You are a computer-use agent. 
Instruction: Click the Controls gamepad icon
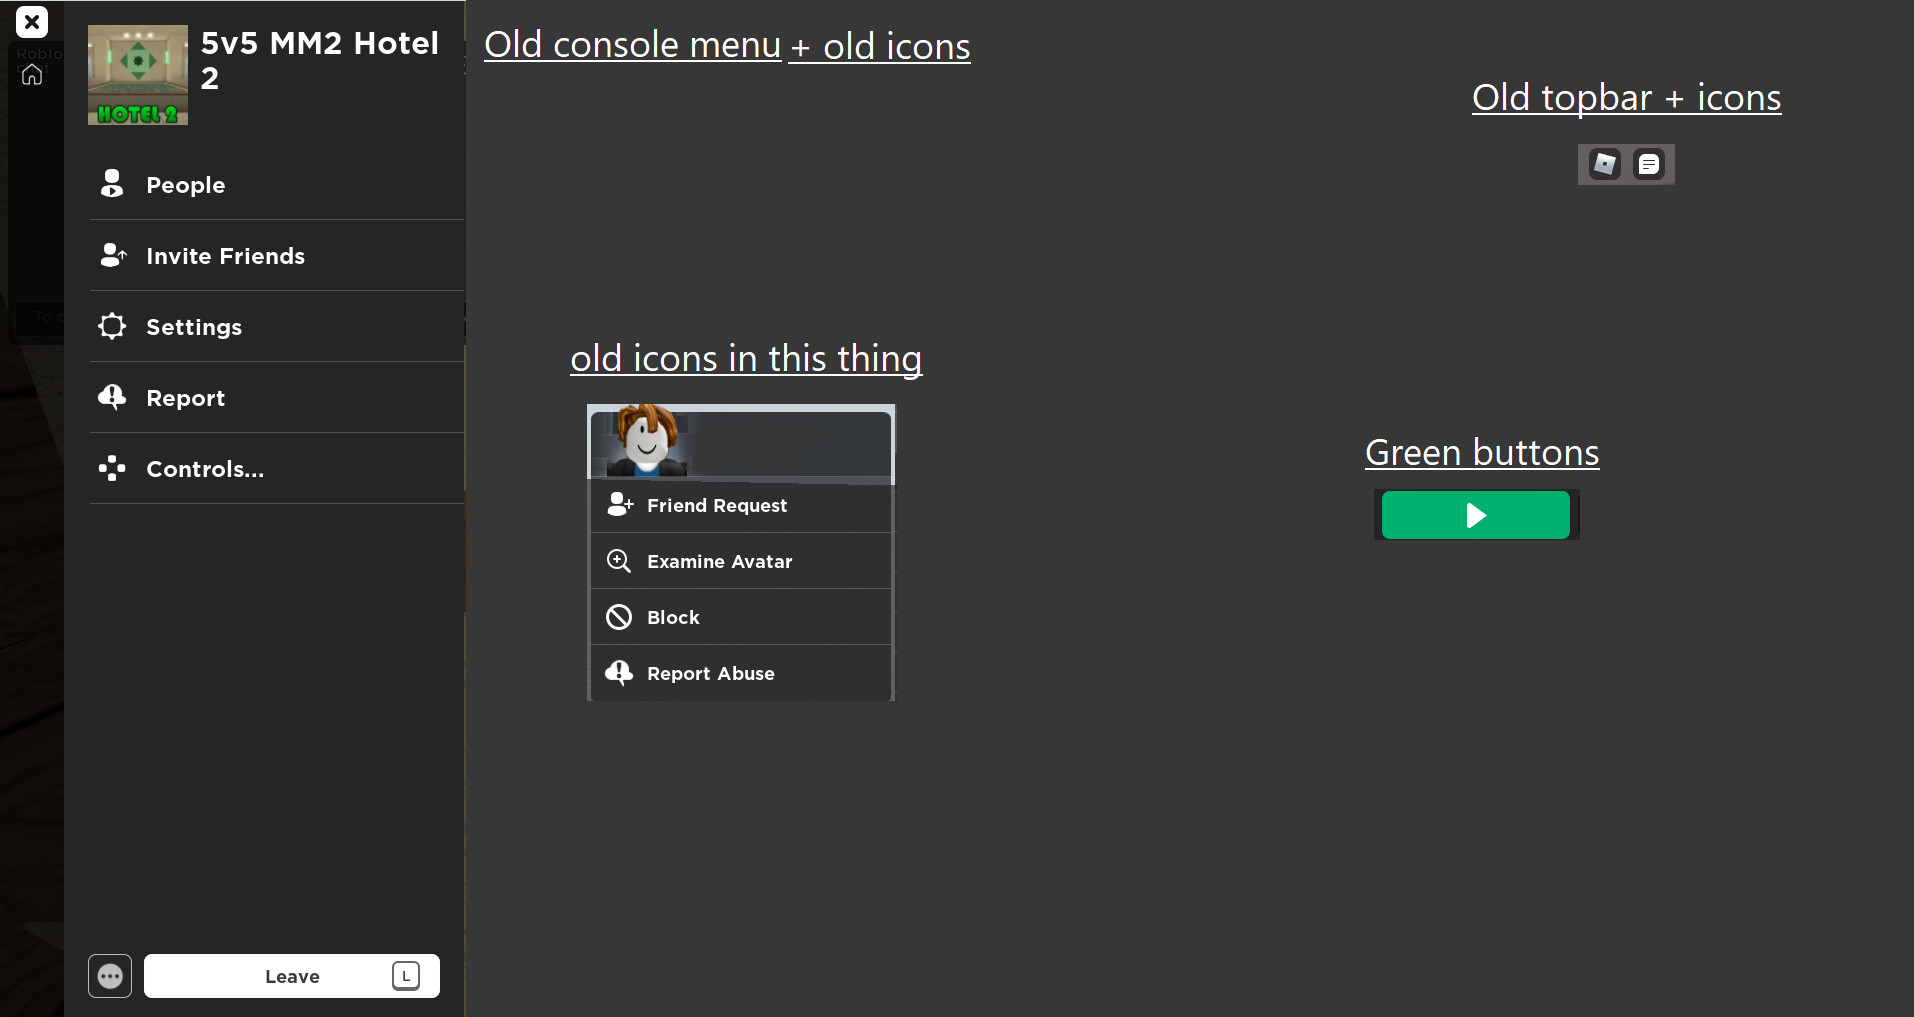tap(110, 468)
